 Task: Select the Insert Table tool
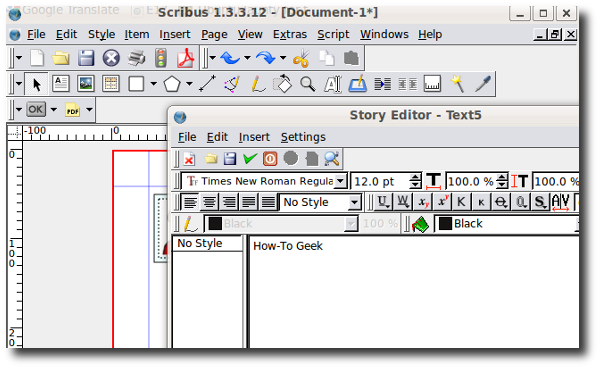pyautogui.click(x=111, y=83)
